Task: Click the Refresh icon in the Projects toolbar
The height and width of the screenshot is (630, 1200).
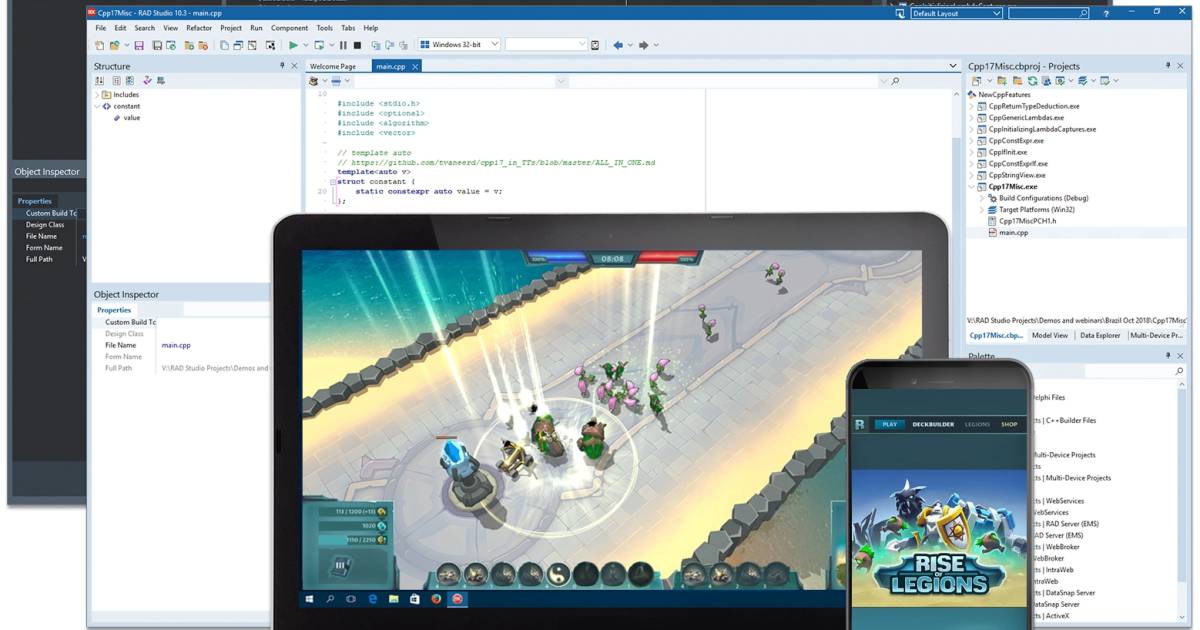Action: [x=1032, y=78]
